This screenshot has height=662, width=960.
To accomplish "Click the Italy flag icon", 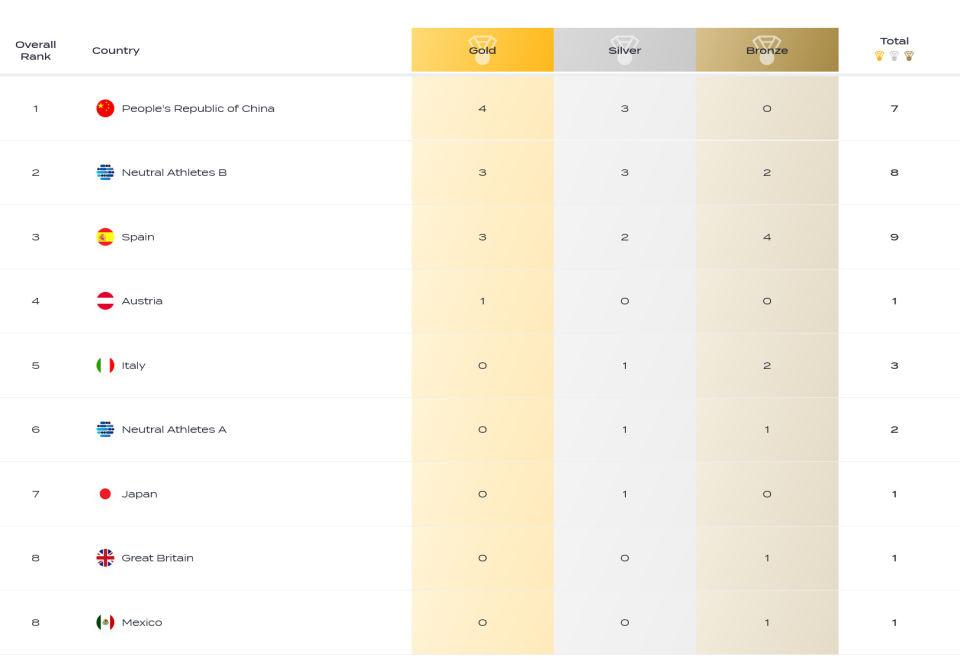I will tap(105, 366).
